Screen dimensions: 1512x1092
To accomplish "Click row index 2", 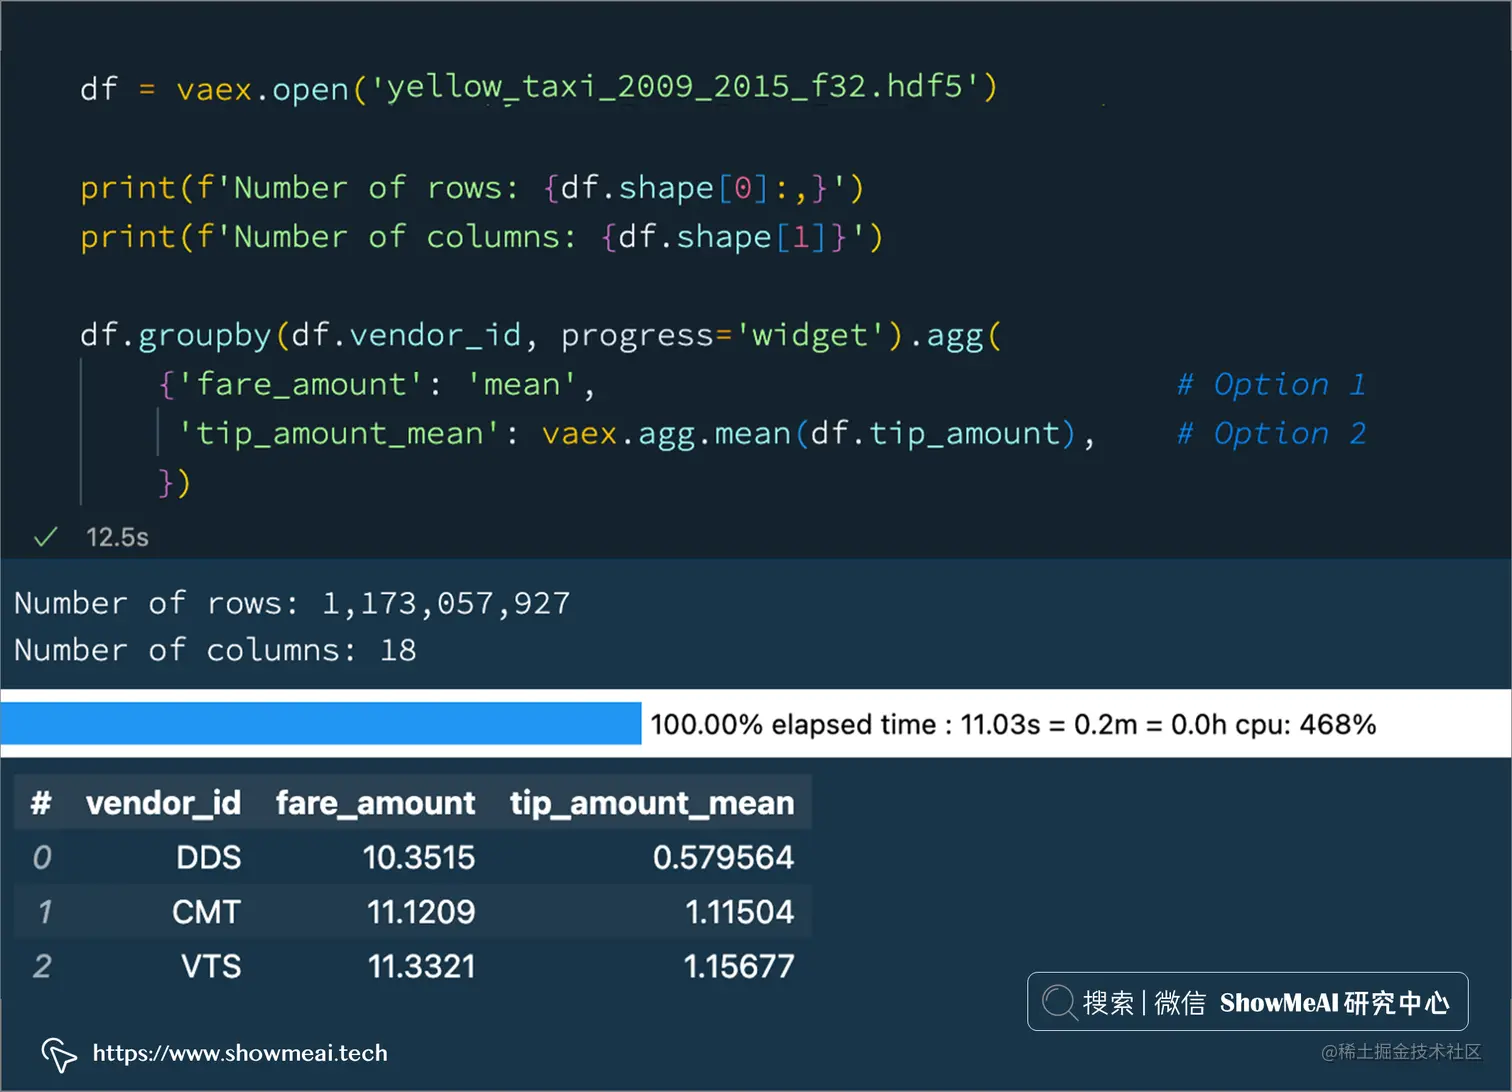I will click(42, 966).
